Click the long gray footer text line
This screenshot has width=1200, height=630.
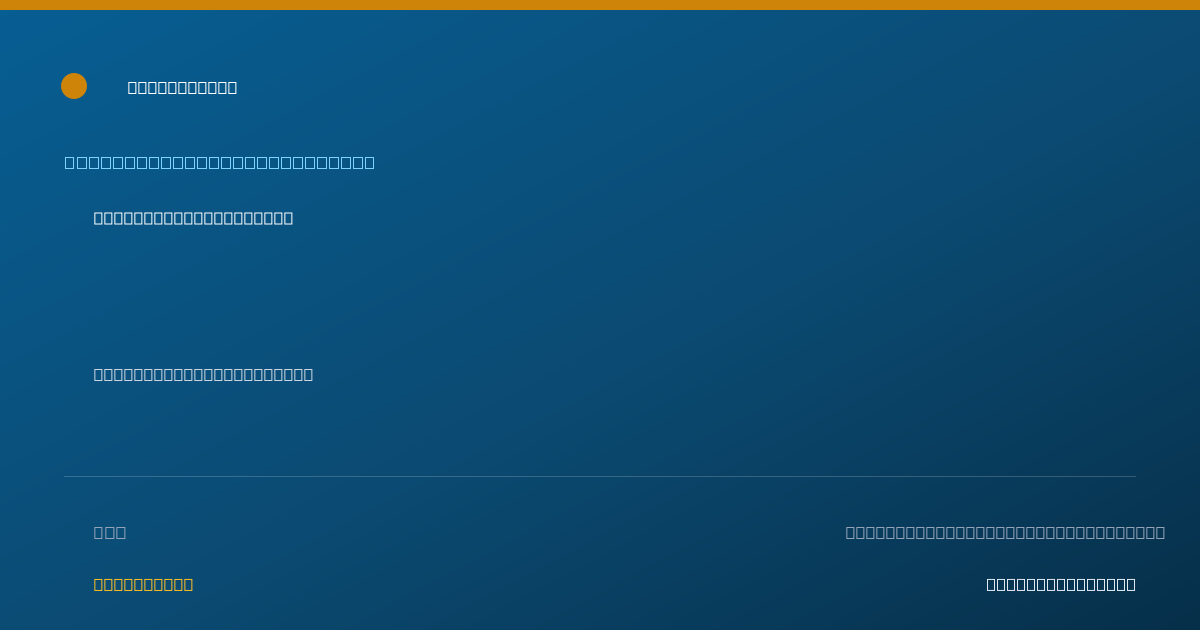(x=1005, y=532)
